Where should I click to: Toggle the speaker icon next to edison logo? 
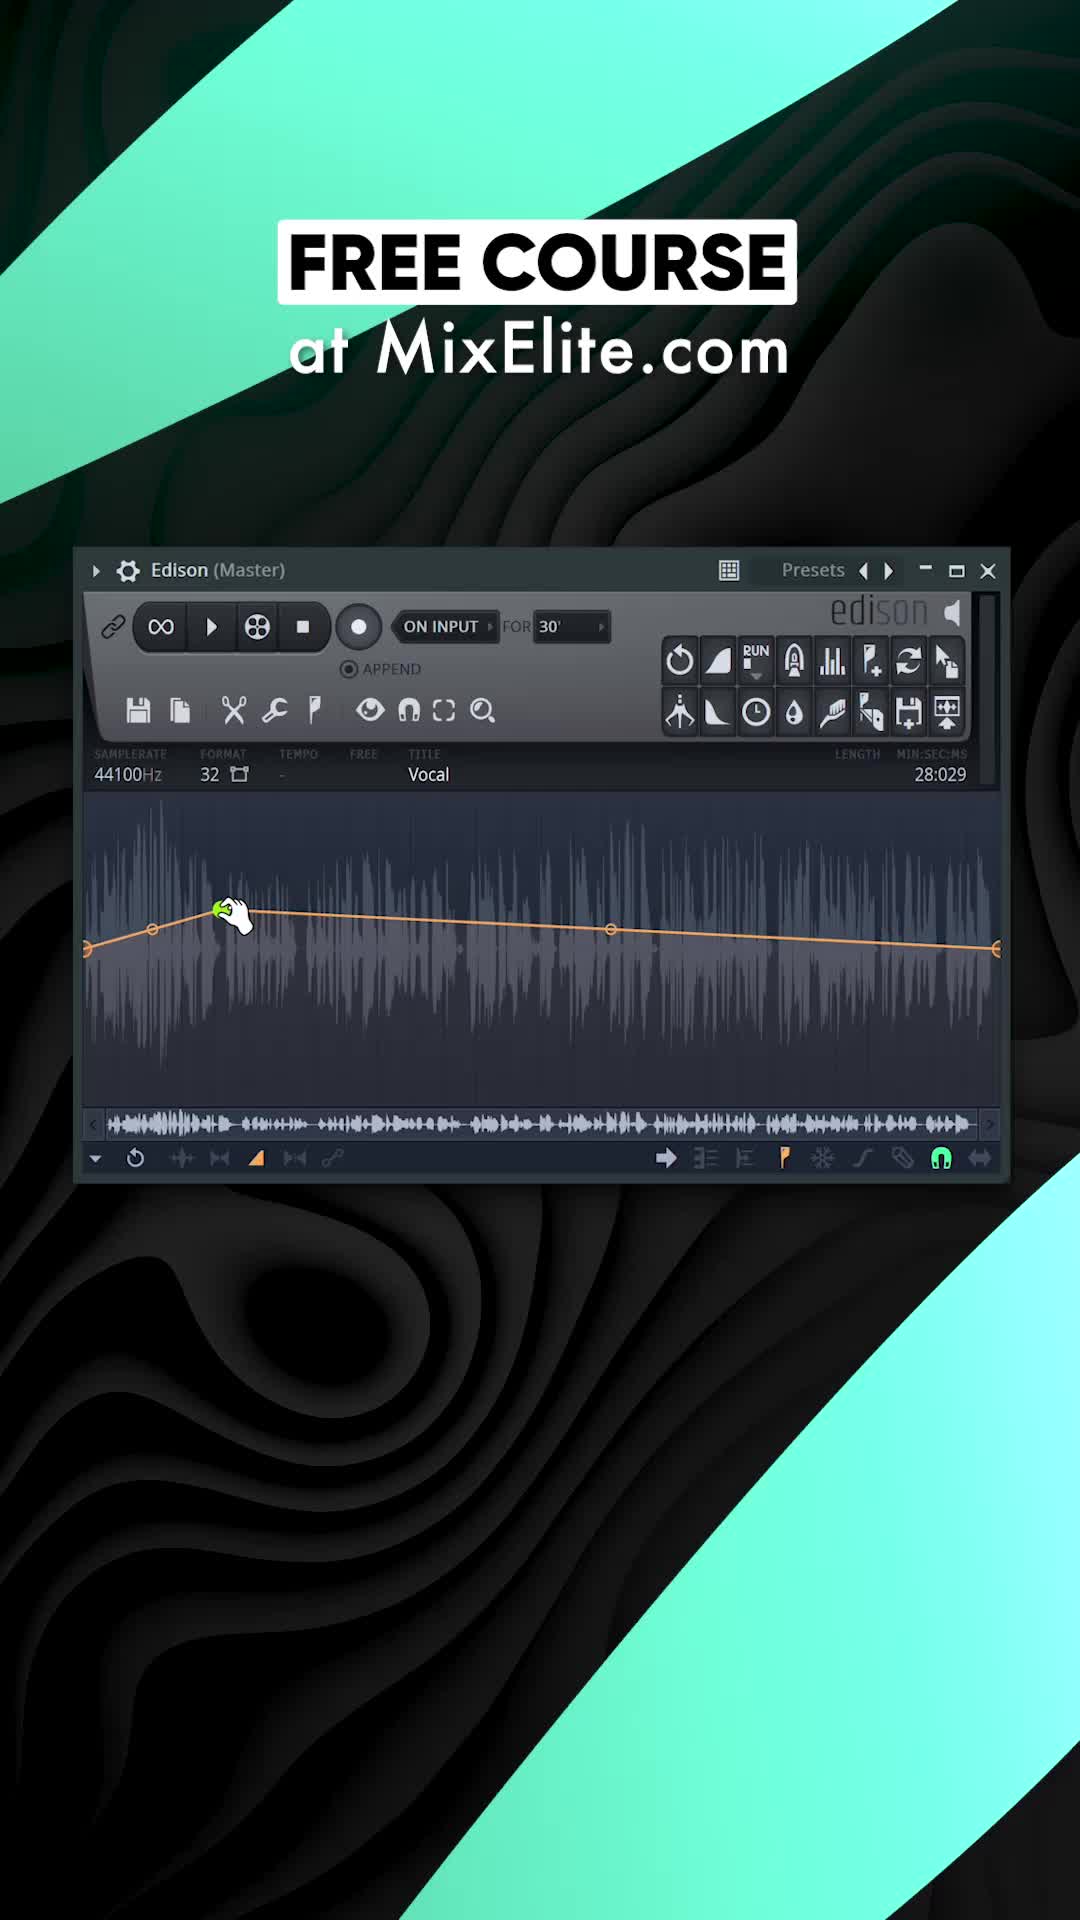[952, 611]
